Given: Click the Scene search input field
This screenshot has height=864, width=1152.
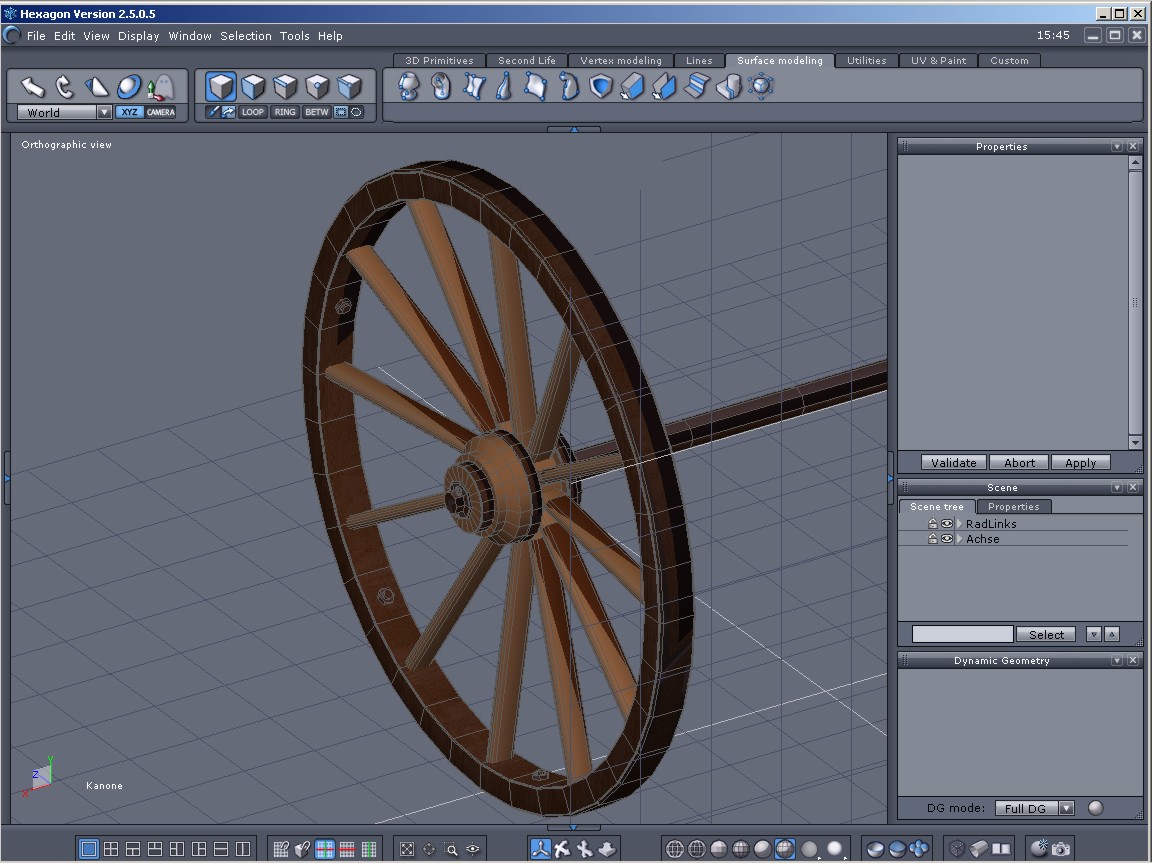Looking at the screenshot, I should [962, 635].
